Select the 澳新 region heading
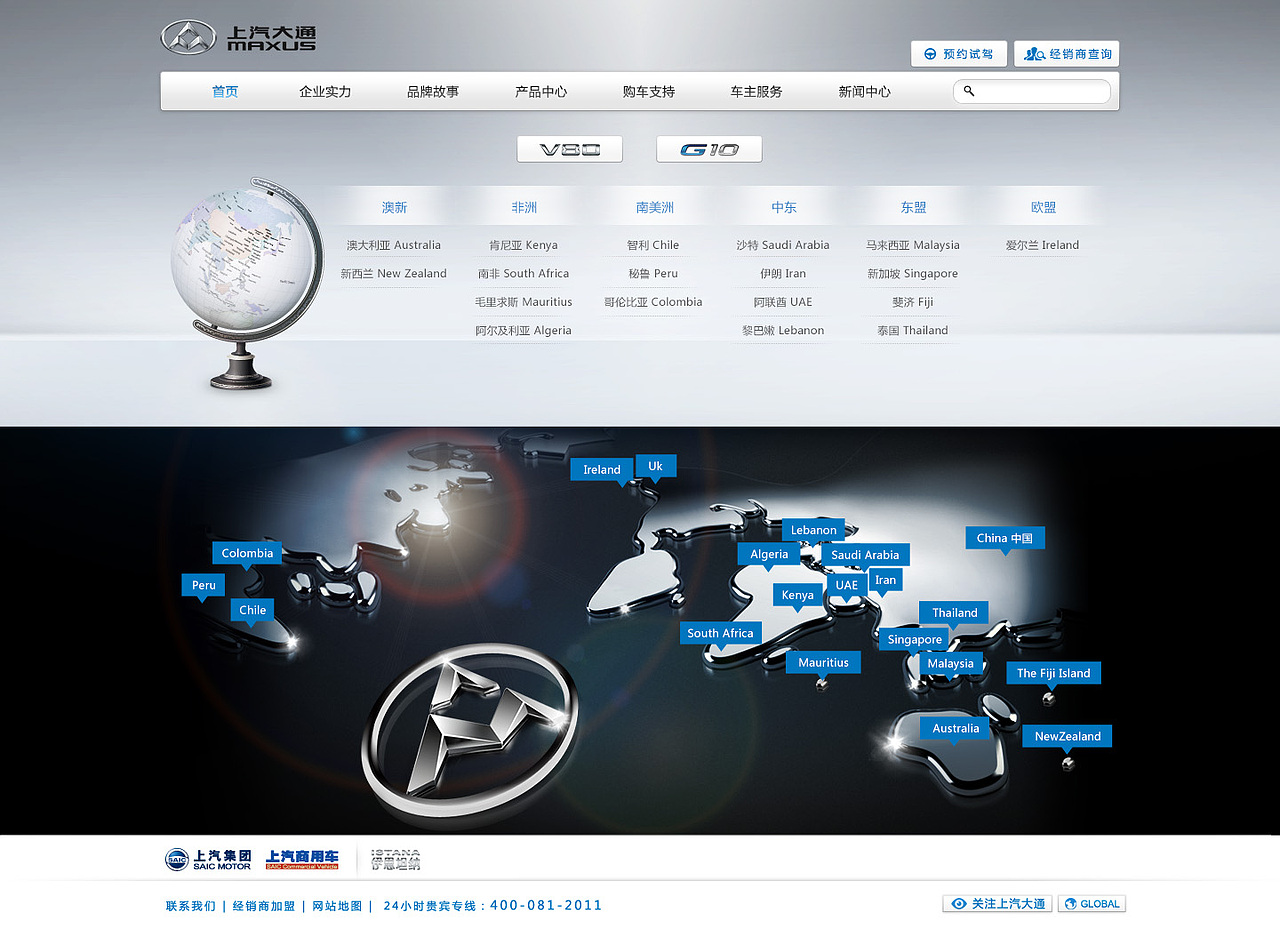 tap(394, 208)
